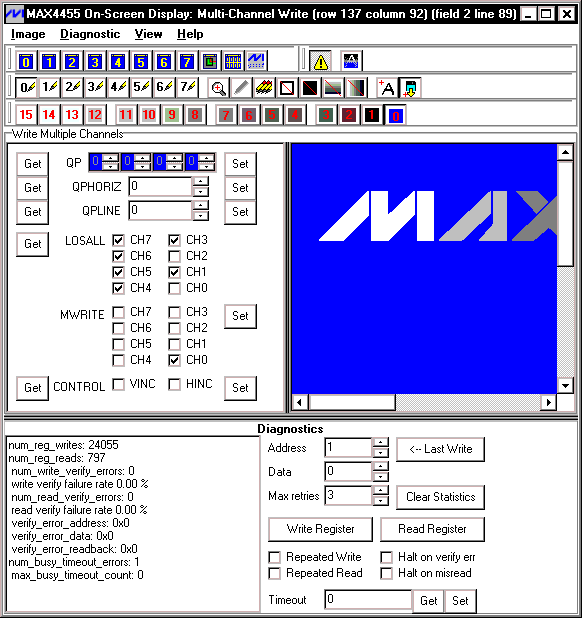Enable the Repeated Write checkbox
582x618 pixels.
pos(274,557)
